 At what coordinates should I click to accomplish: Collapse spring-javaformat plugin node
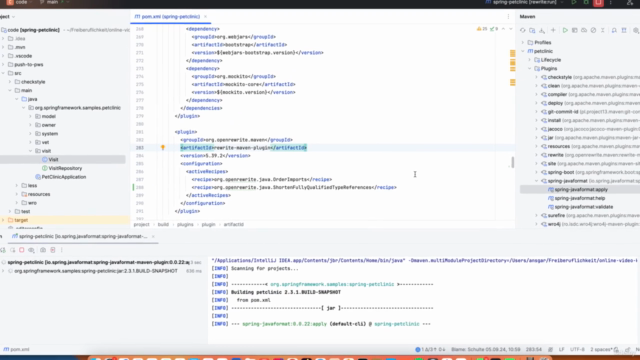[x=537, y=181]
